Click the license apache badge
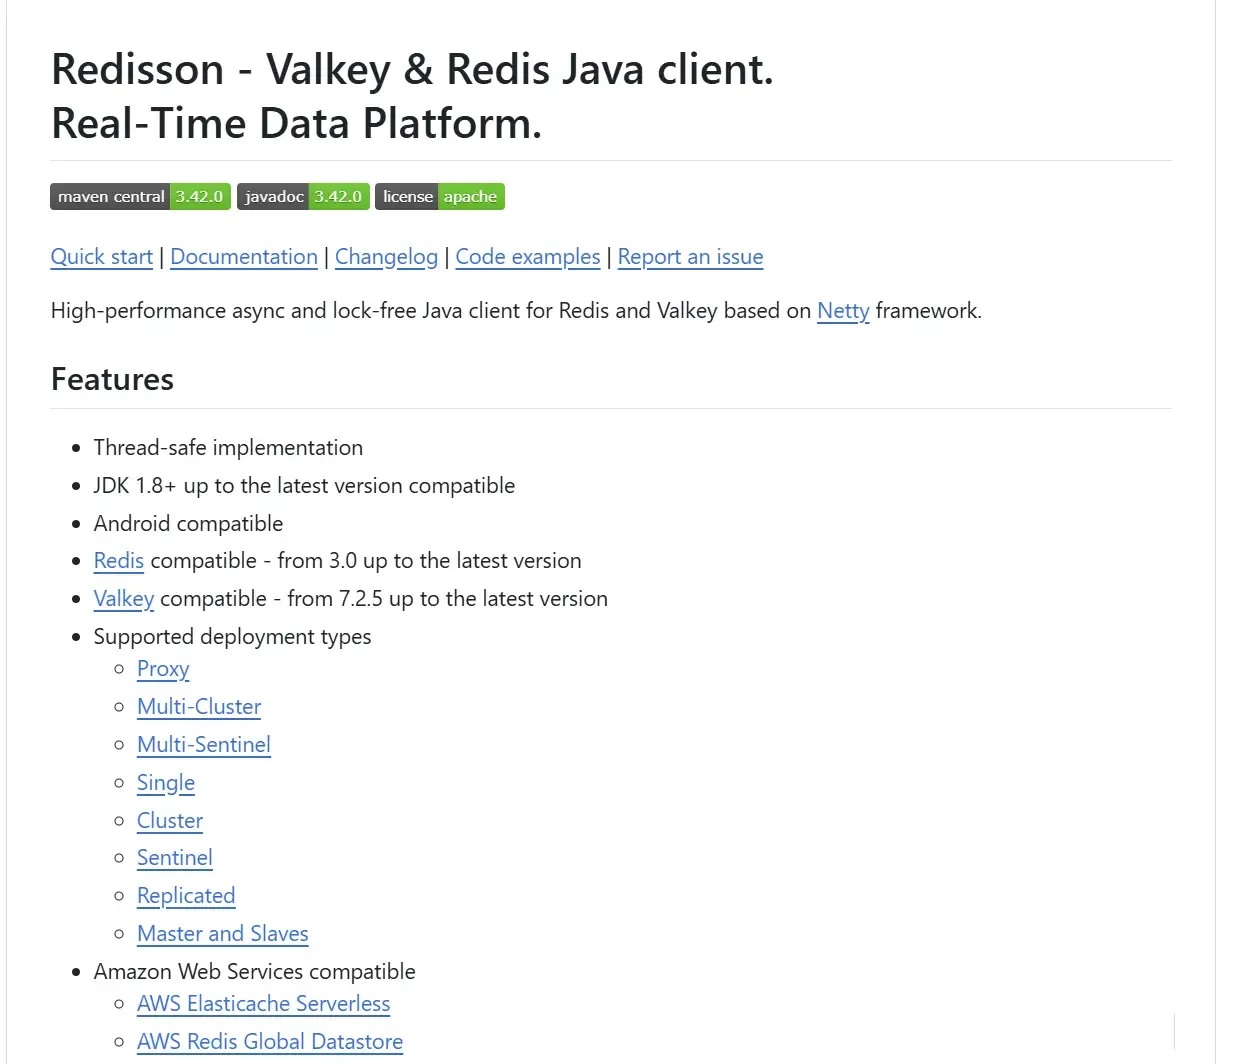 439,197
